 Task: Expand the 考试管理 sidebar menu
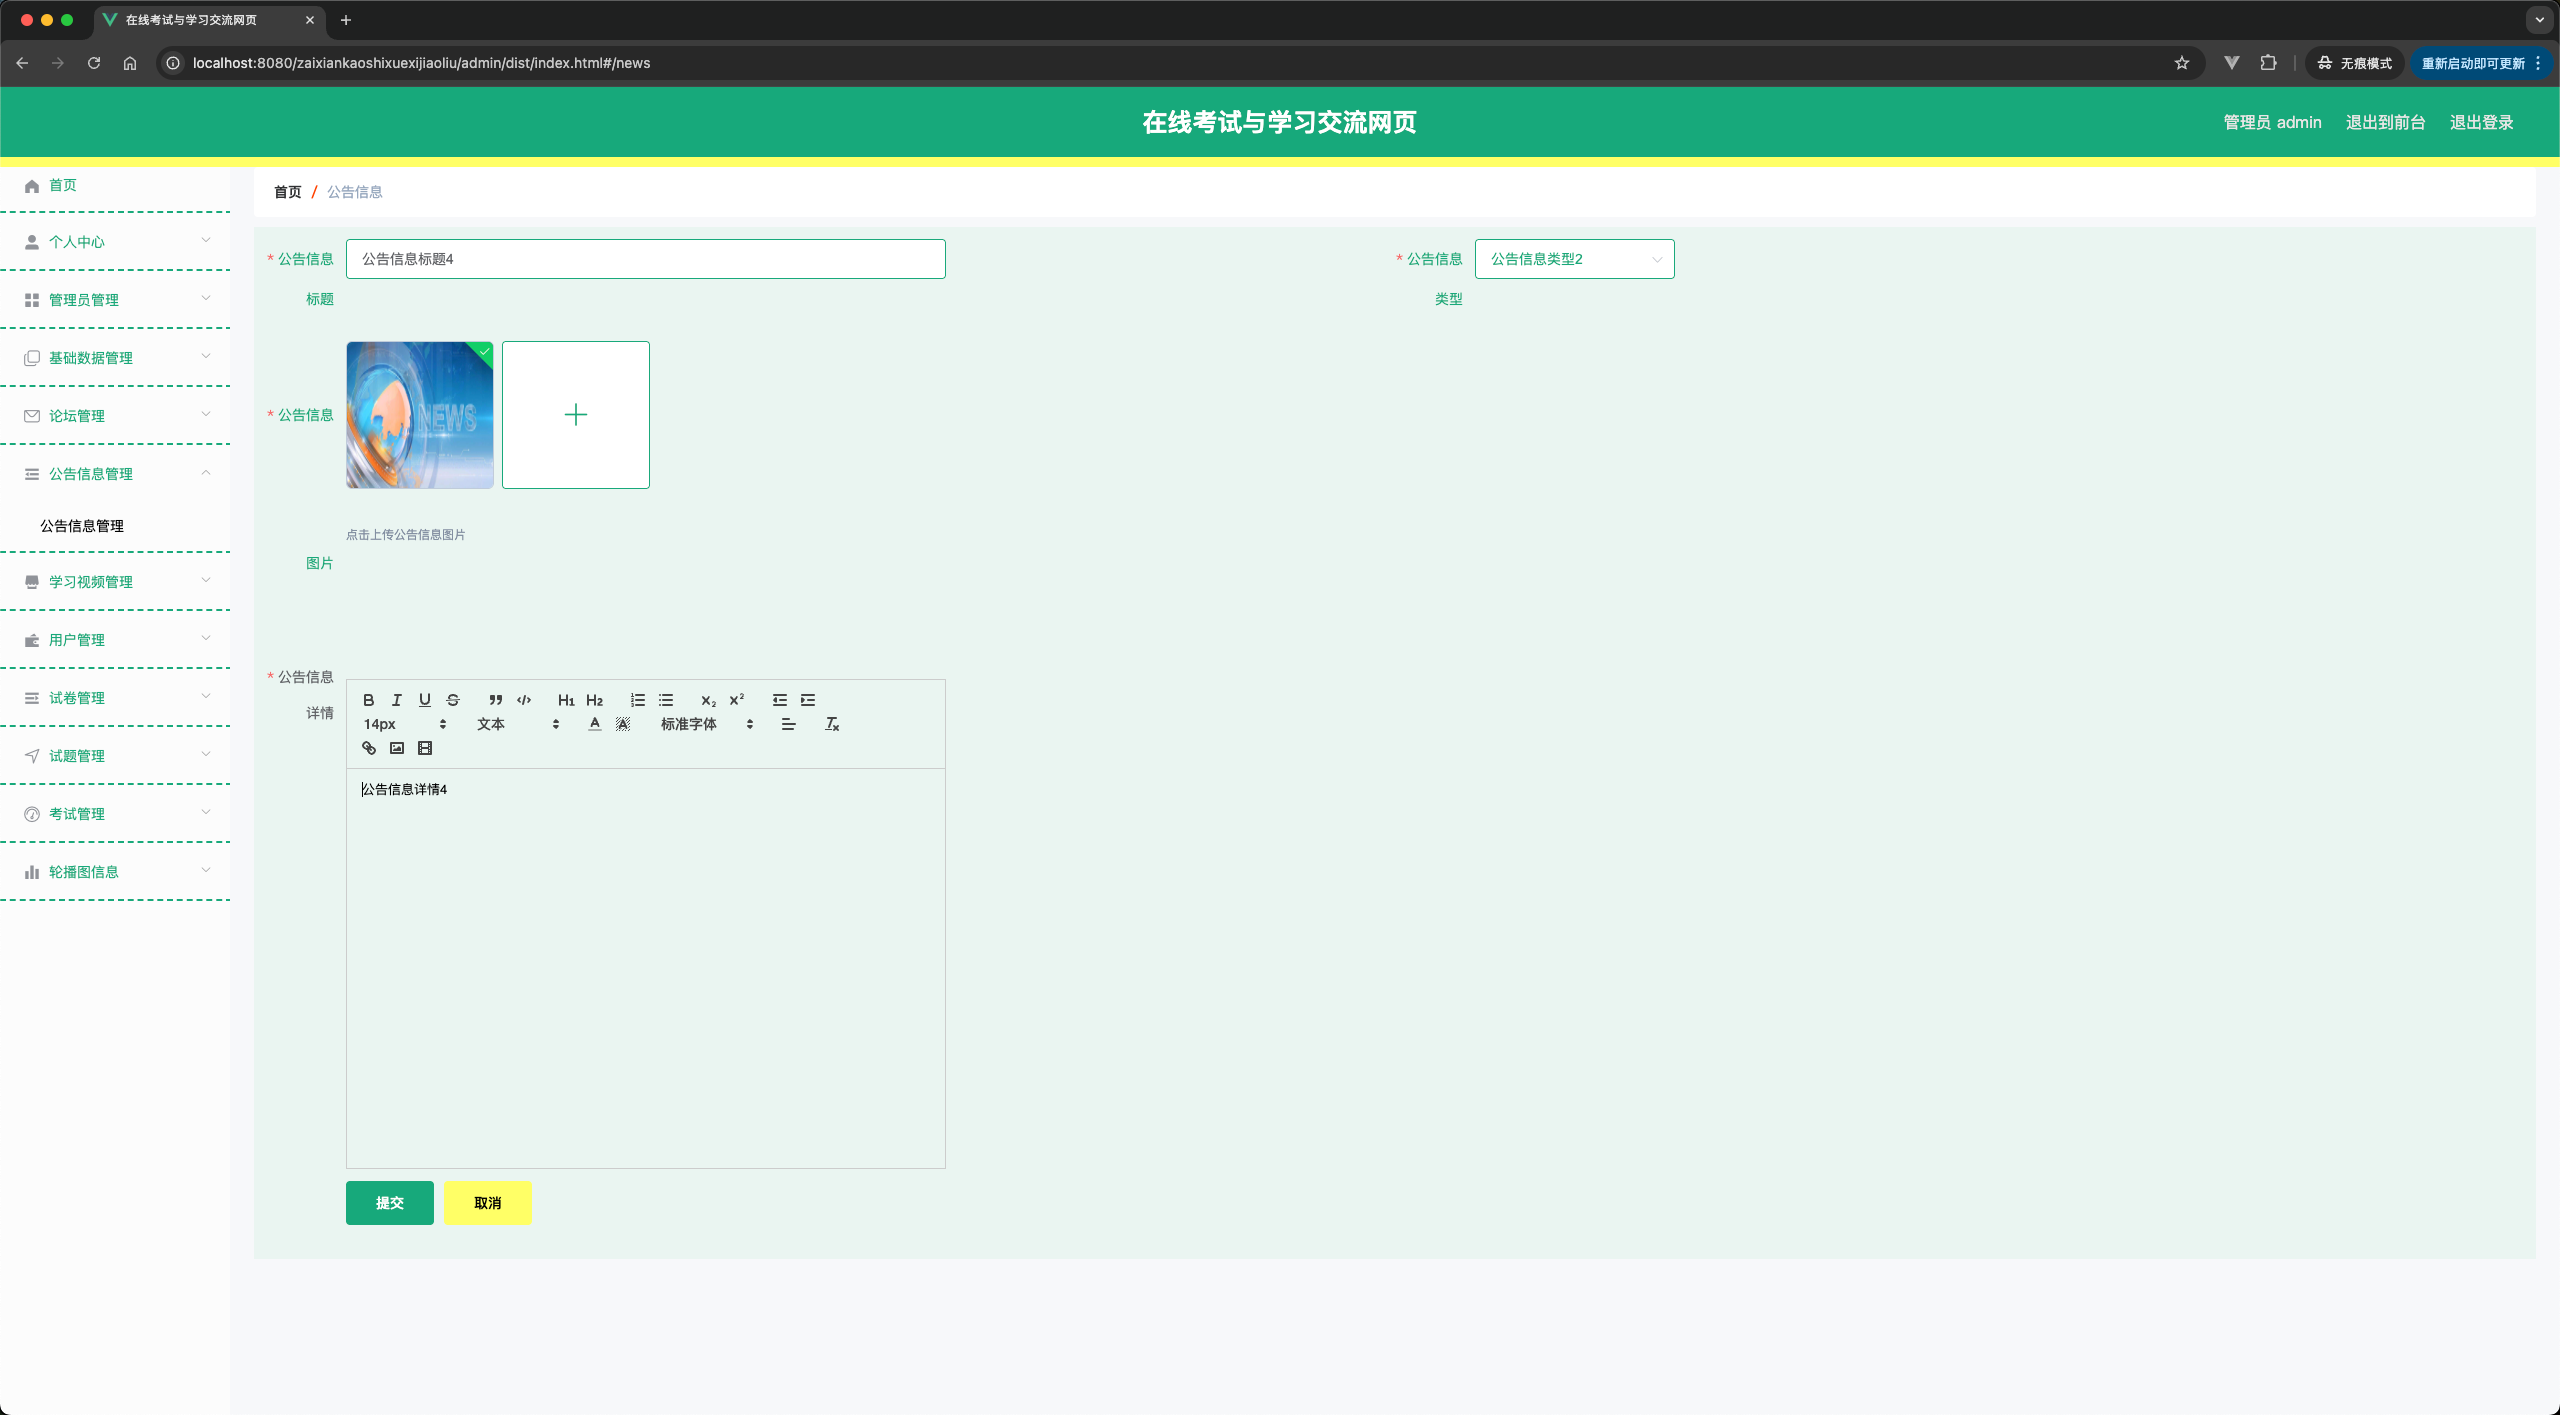pyautogui.click(x=115, y=814)
